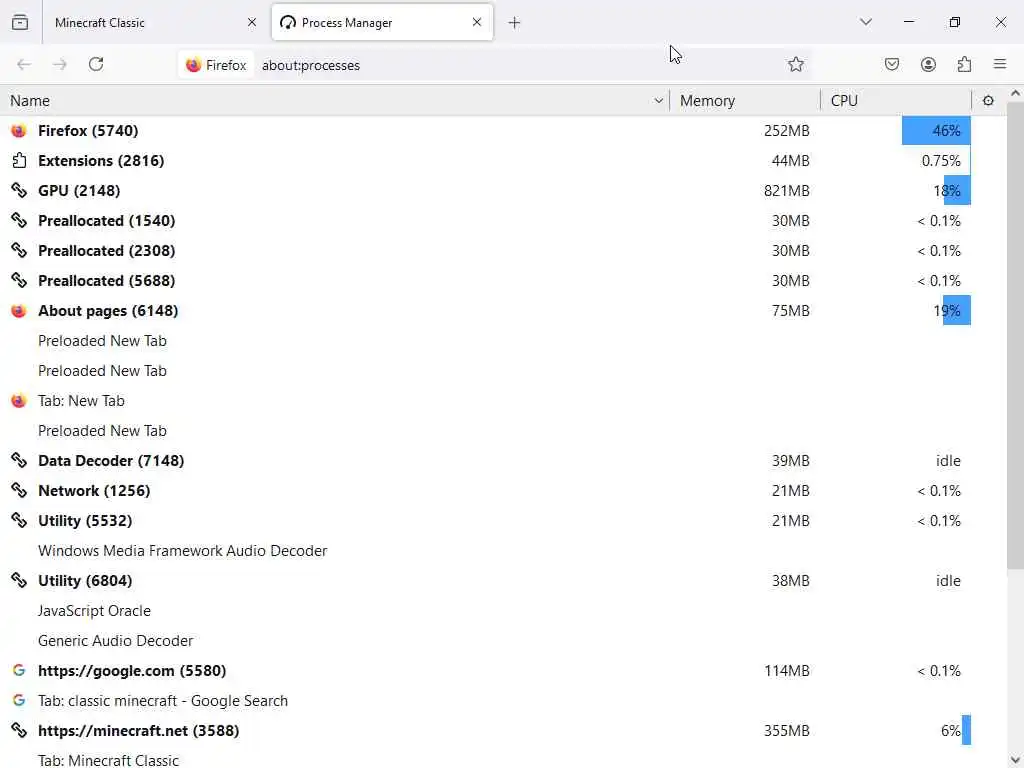Click the 252MB memory value
Viewport: 1024px width, 768px height.
786,131
